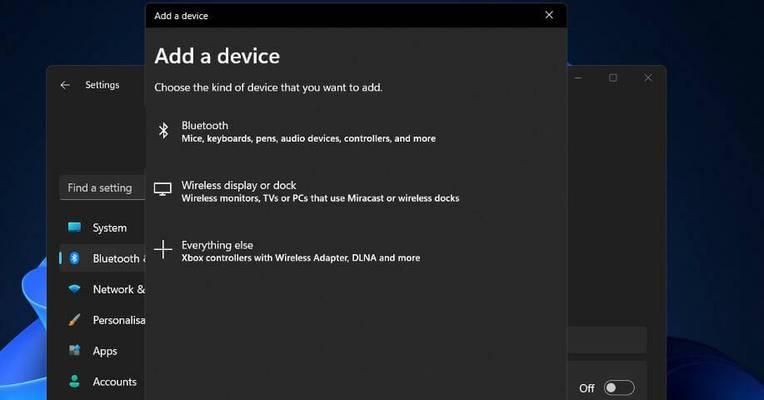Toggle the Off switch in Settings window
764x400 pixels.
click(x=619, y=388)
